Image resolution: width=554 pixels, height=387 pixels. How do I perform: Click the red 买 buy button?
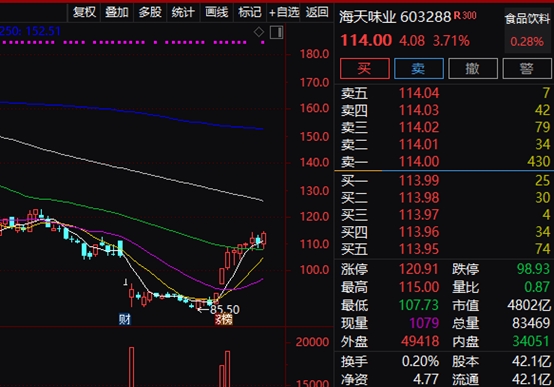point(365,69)
